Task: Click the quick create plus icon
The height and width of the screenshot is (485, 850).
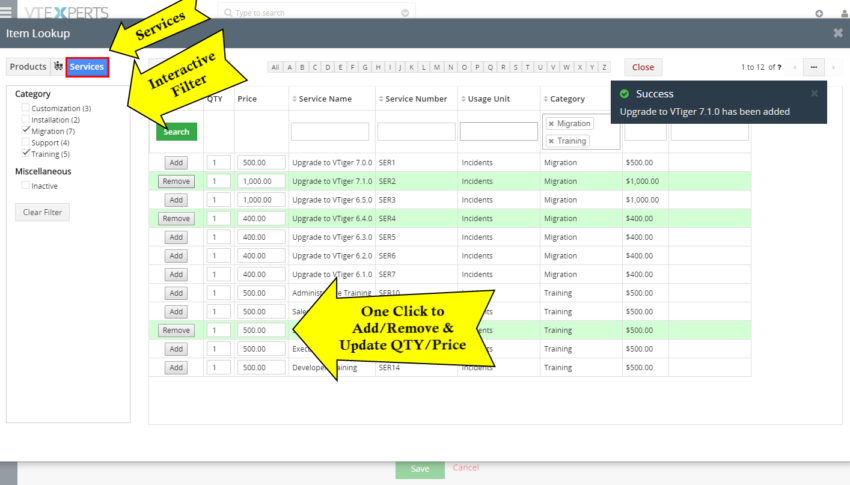Action: tap(819, 13)
